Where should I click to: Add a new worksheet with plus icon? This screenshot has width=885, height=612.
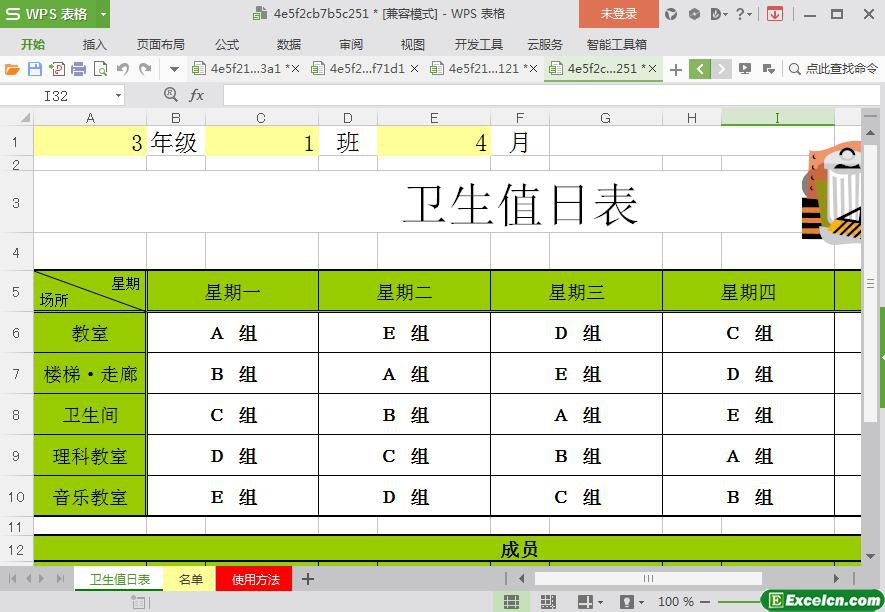pos(308,579)
